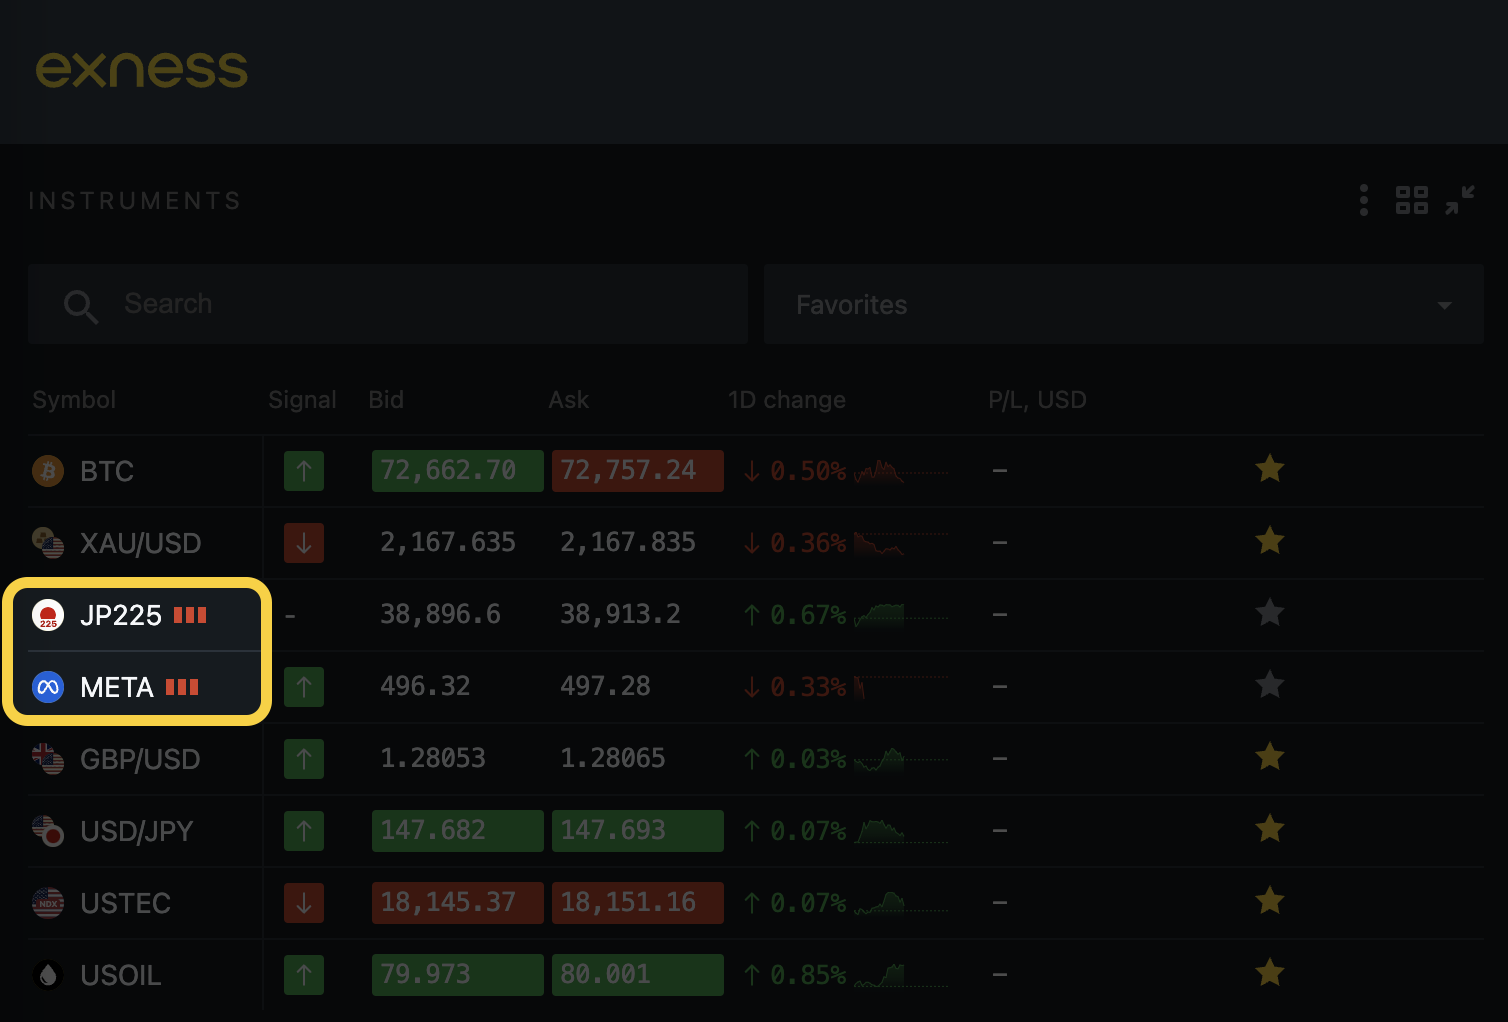The image size is (1508, 1022).
Task: Click XAU/USD ask 2,167.835
Action: coord(628,542)
